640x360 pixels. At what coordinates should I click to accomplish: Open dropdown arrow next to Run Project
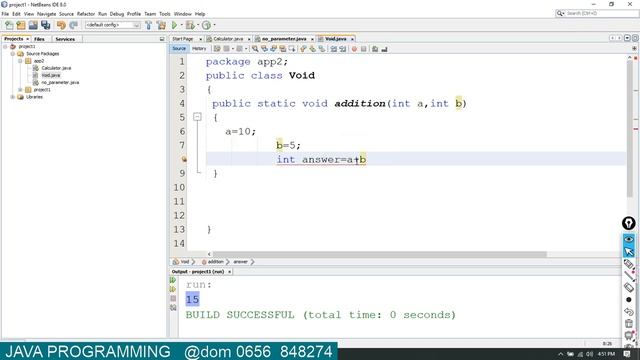point(181,25)
